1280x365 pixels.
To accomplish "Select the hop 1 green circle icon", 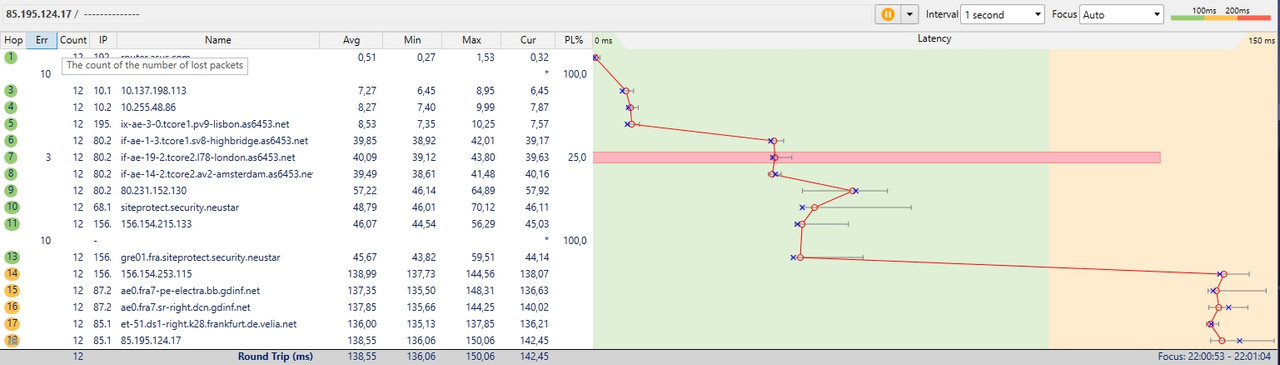I will pyautogui.click(x=12, y=57).
